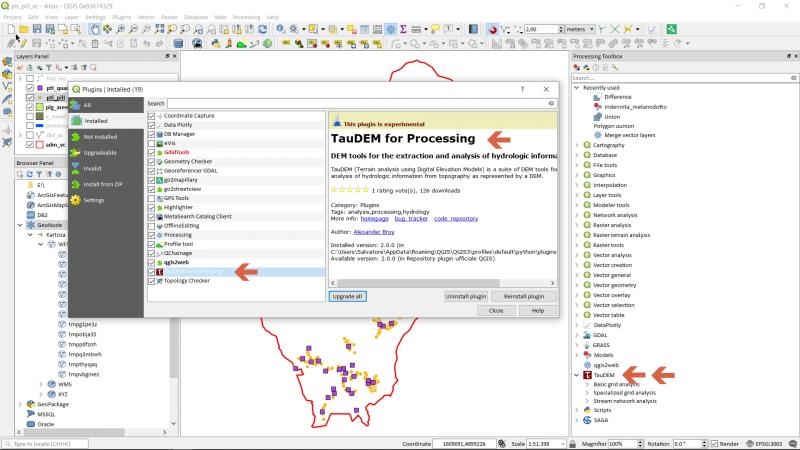Toggle visibility of adm_vc layer

coord(30,145)
